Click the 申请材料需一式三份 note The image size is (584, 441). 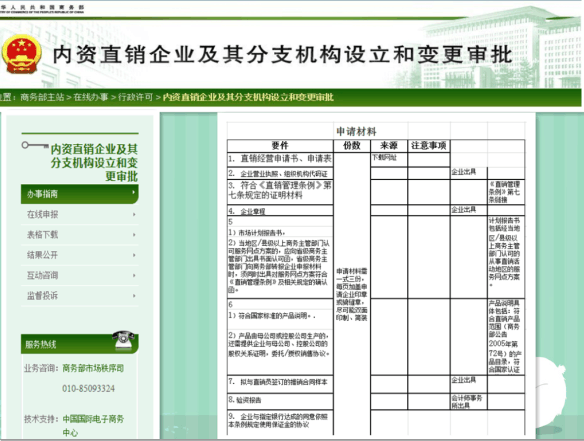click(x=352, y=294)
